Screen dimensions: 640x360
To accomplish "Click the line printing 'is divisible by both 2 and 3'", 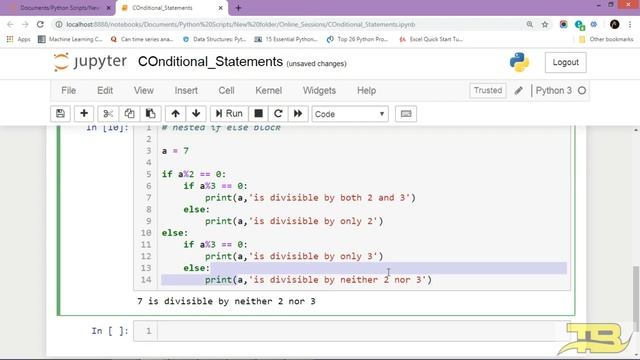I will coord(310,198).
